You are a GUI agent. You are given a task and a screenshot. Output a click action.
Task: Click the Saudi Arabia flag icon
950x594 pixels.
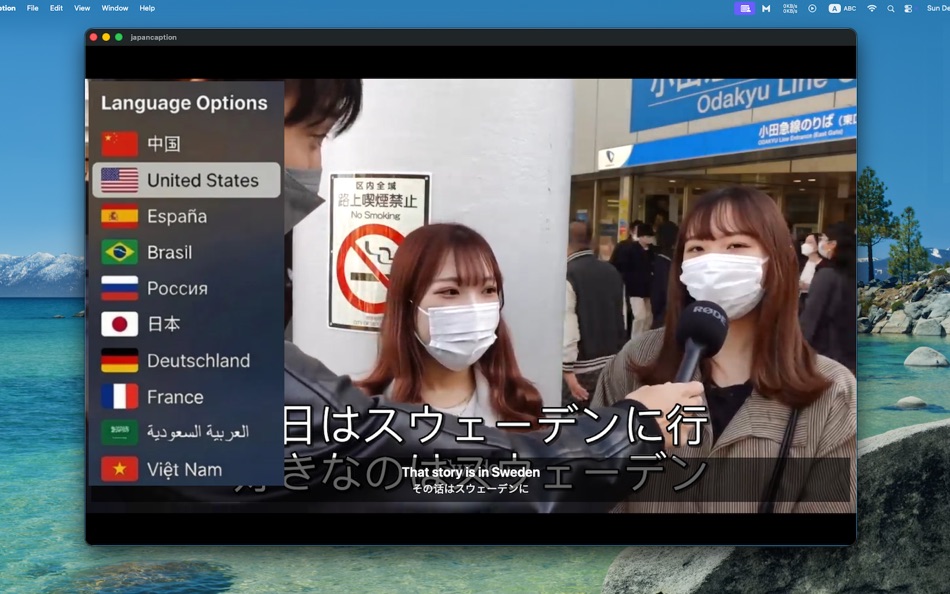point(119,432)
